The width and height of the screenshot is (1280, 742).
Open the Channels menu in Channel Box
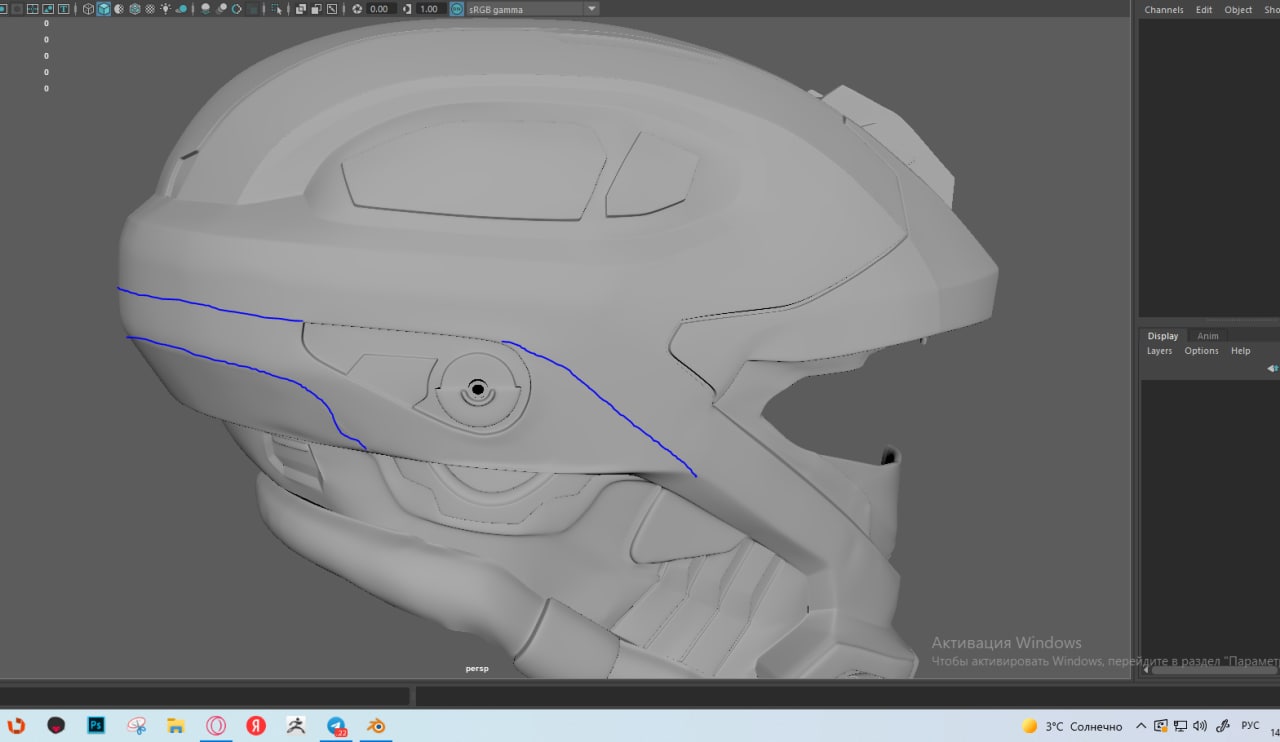pos(1164,10)
